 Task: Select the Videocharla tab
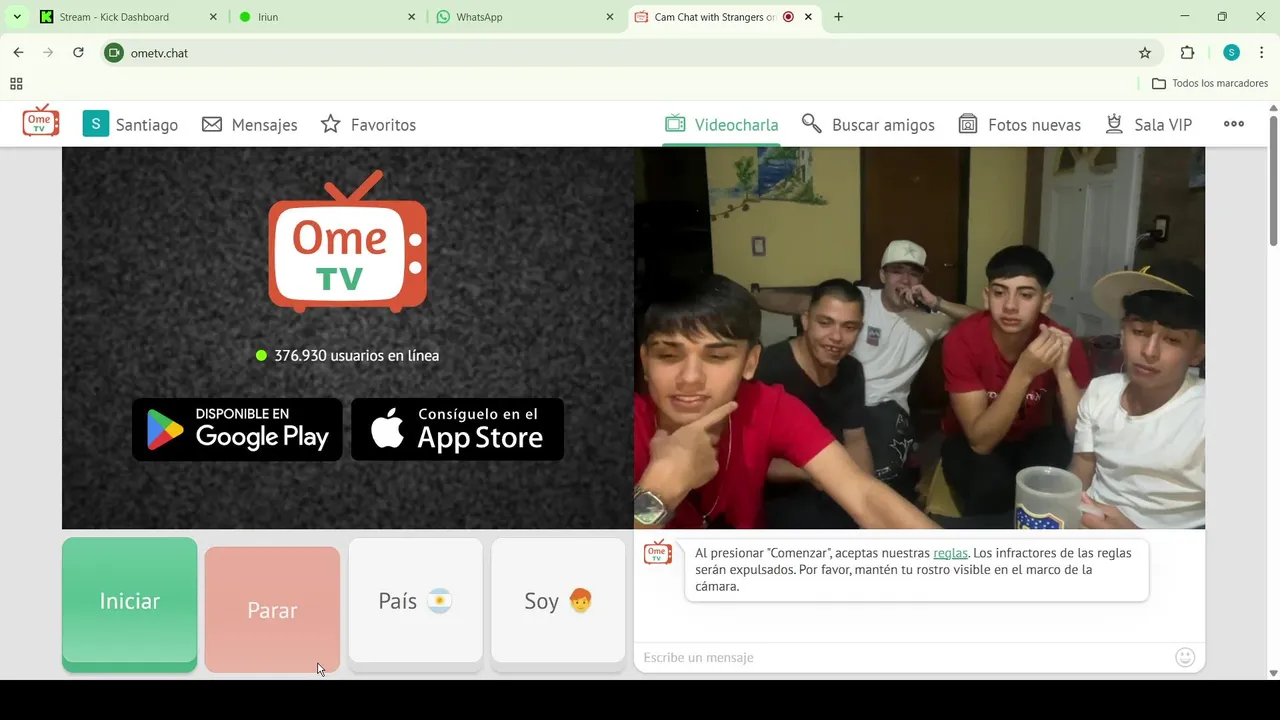(x=722, y=125)
